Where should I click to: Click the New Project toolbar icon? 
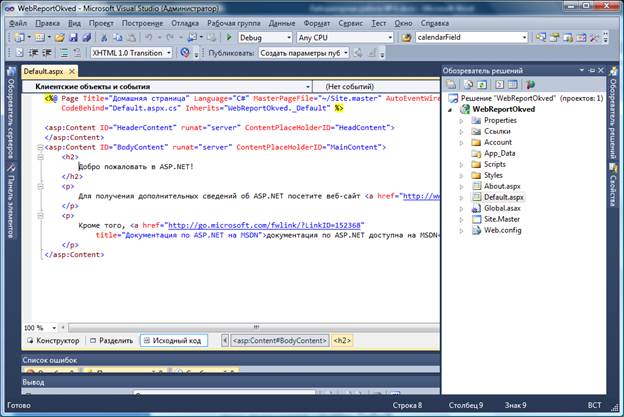19,38
